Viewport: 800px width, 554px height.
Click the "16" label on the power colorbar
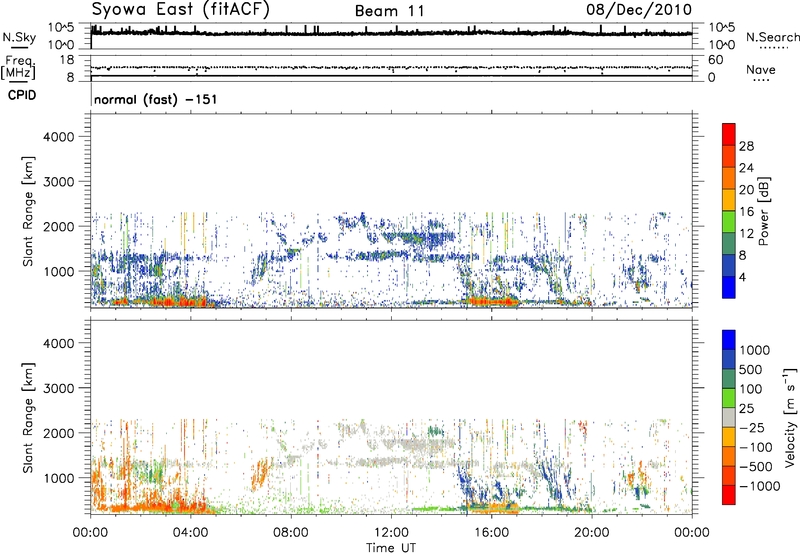point(746,211)
